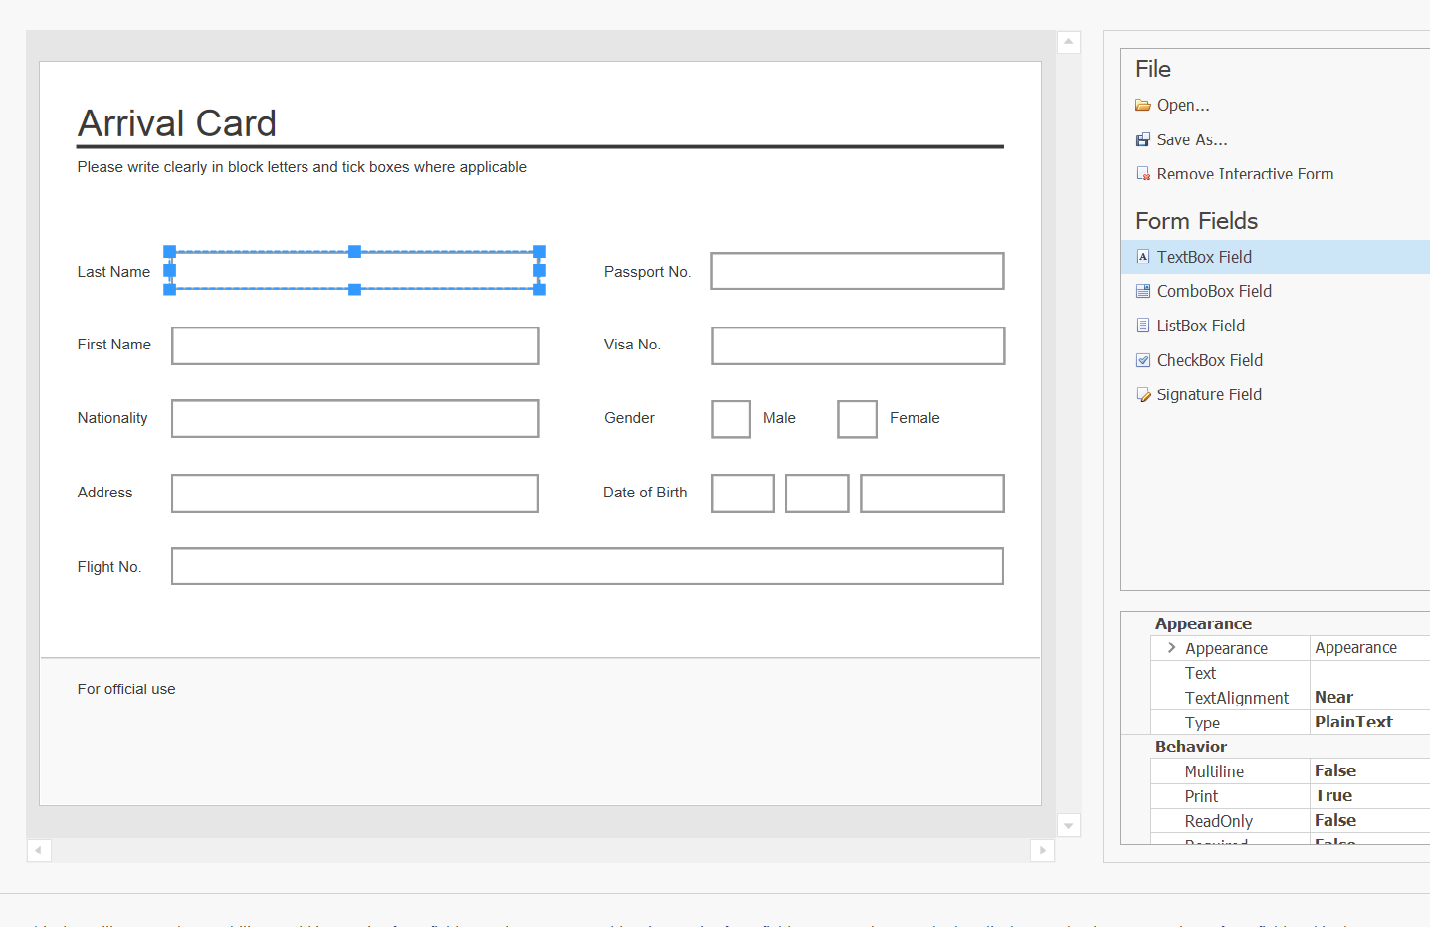1430x927 pixels.
Task: Select the Print property name
Action: pyautogui.click(x=1201, y=796)
